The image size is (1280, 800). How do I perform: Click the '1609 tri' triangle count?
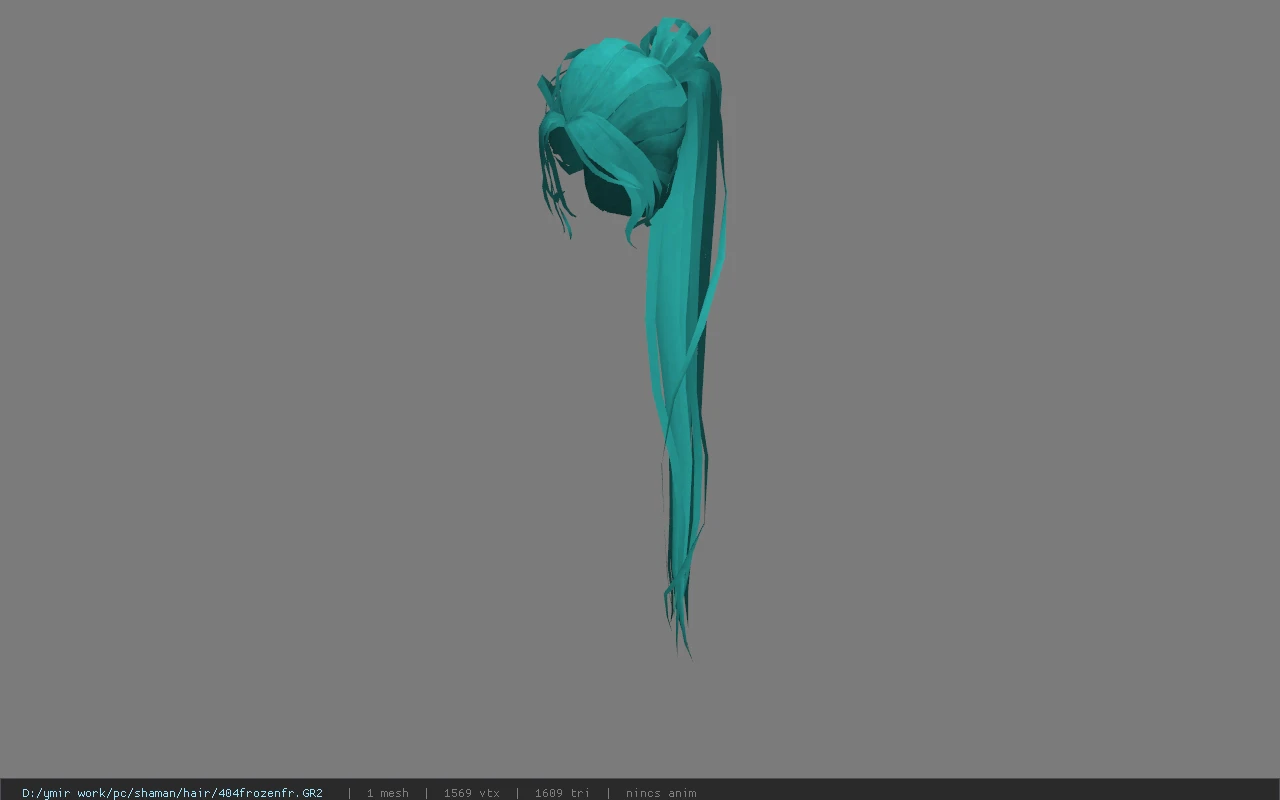pyautogui.click(x=562, y=793)
